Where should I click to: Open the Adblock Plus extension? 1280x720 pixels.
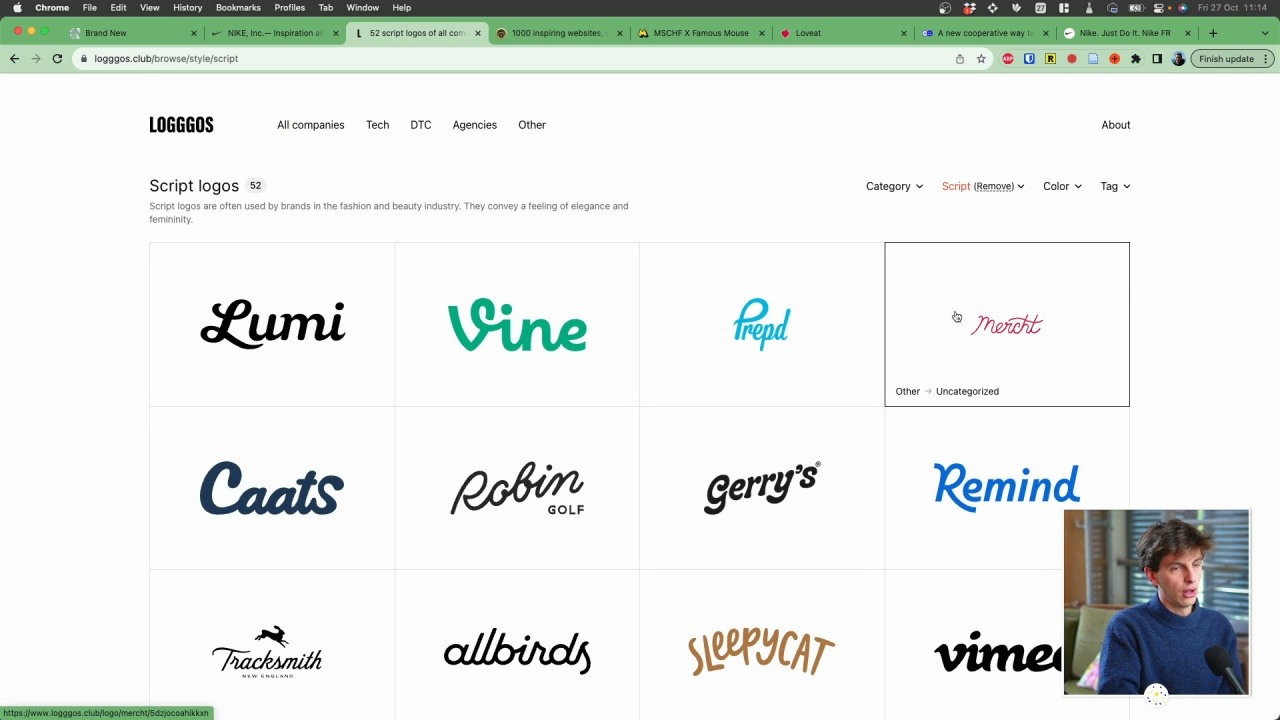click(1008, 59)
